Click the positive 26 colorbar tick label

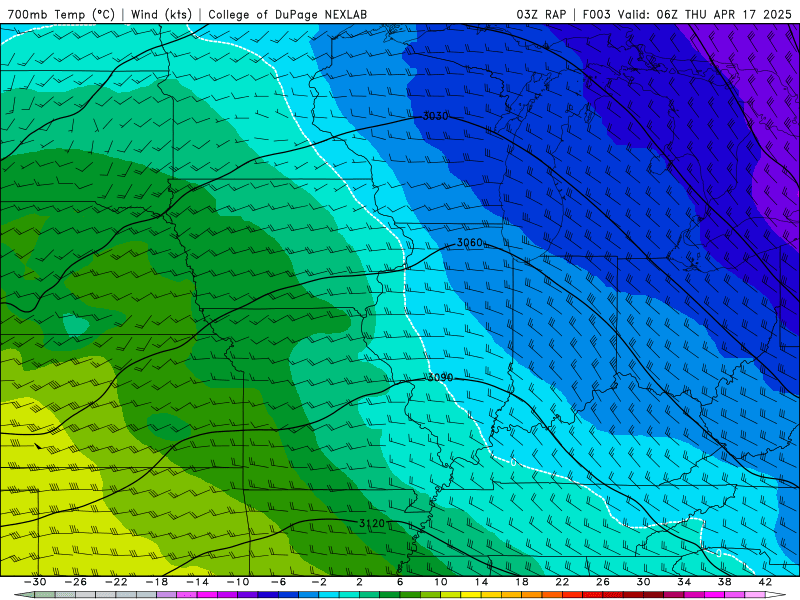[x=603, y=582]
